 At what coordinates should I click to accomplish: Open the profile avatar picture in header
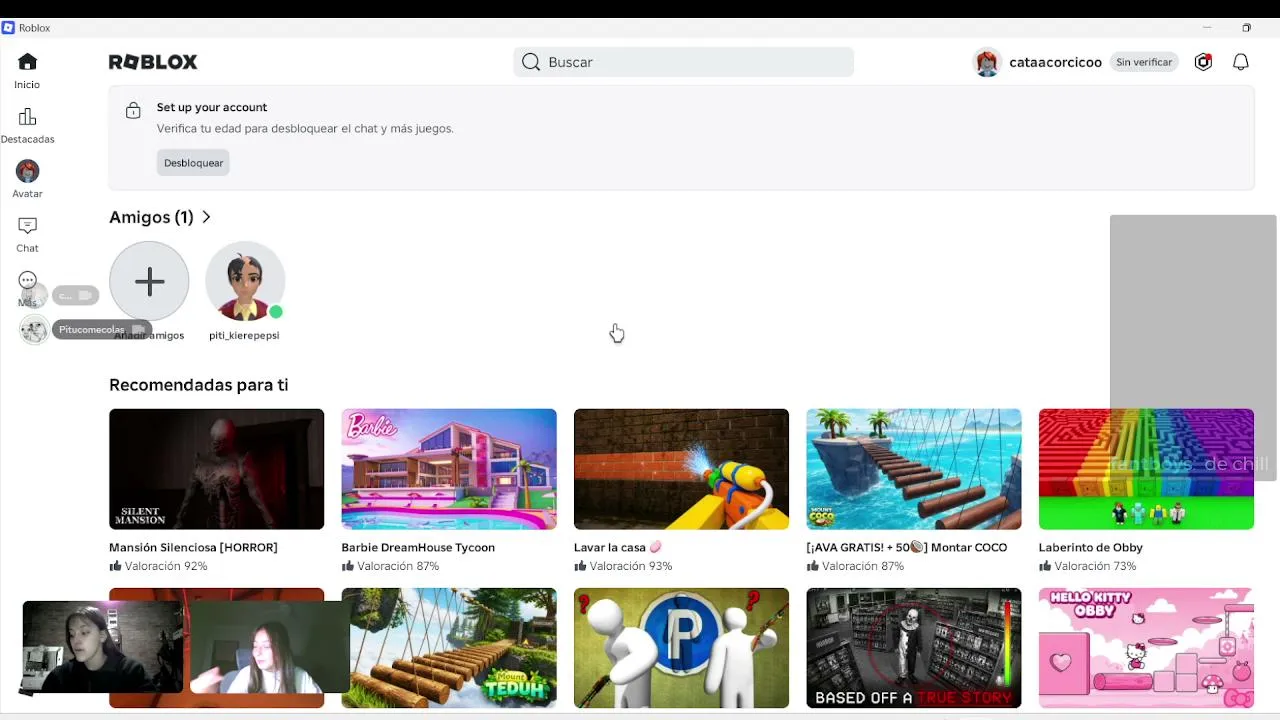click(x=987, y=62)
